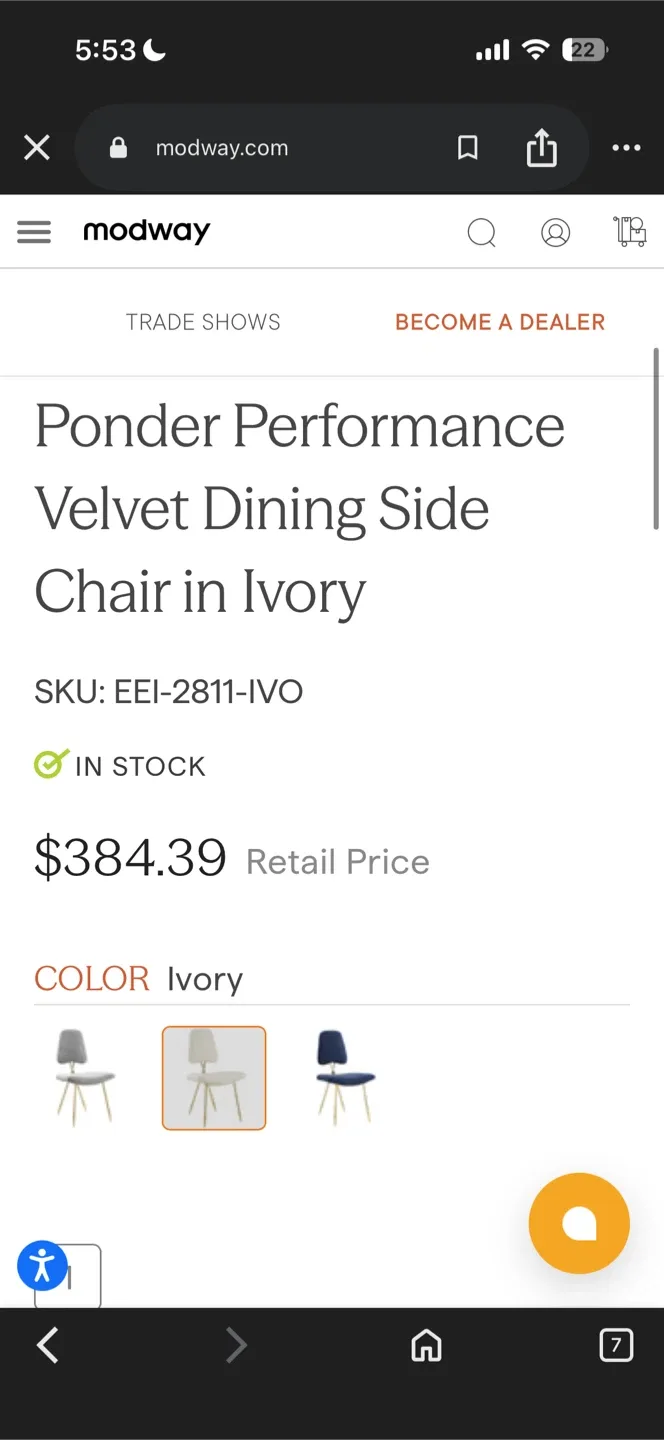Open the TRADE SHOWS menu item

click(202, 321)
